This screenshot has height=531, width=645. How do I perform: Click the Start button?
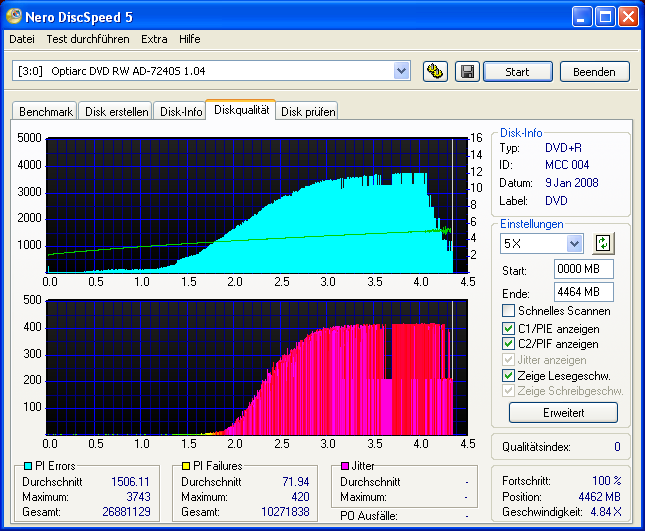click(517, 72)
